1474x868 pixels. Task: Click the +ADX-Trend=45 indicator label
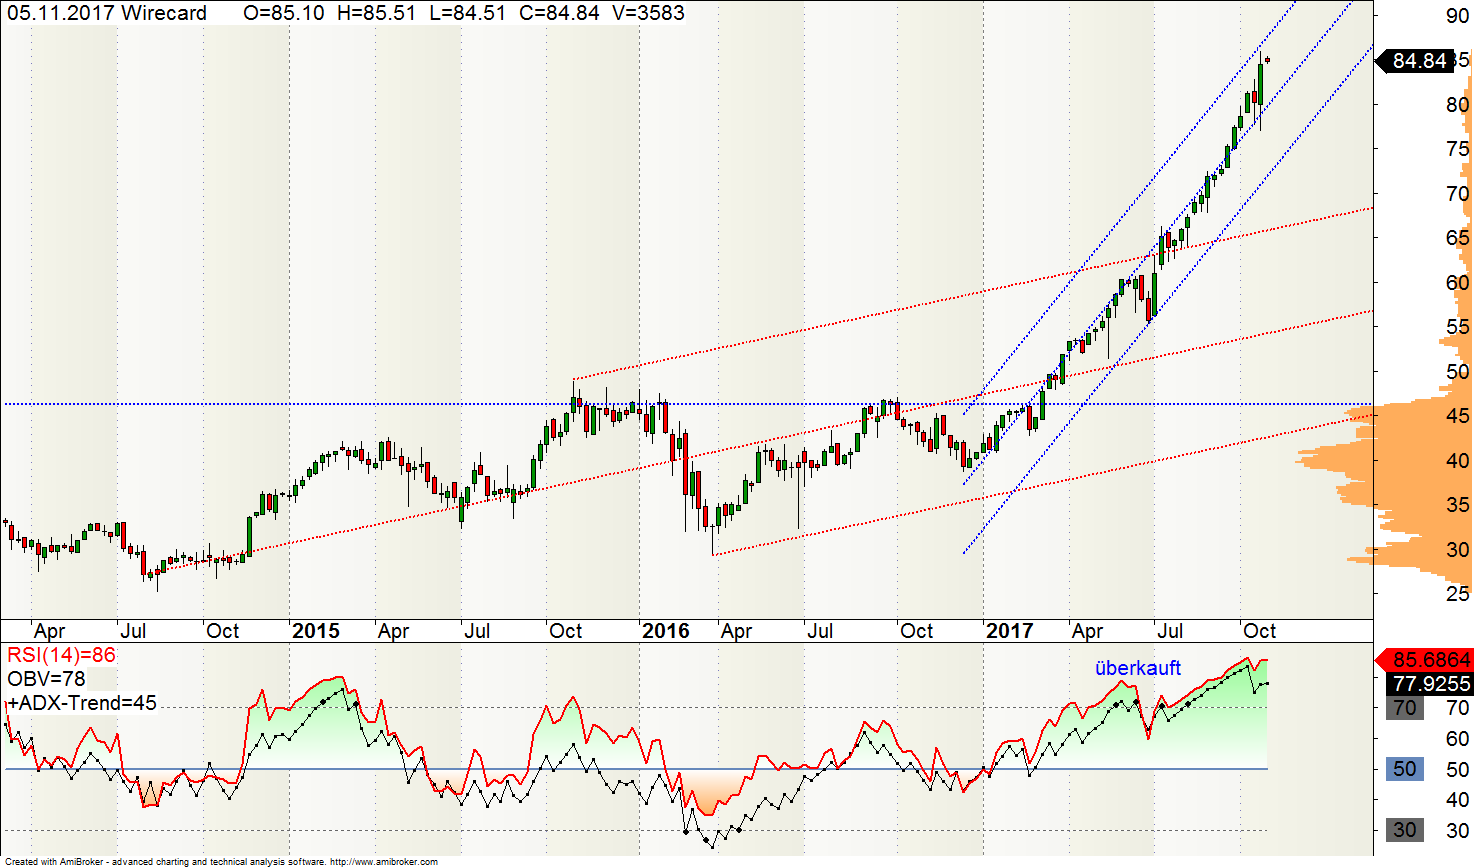(x=82, y=703)
